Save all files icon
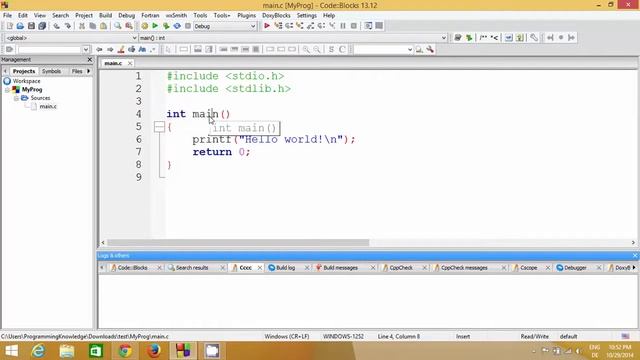The image size is (640, 360). (x=42, y=26)
